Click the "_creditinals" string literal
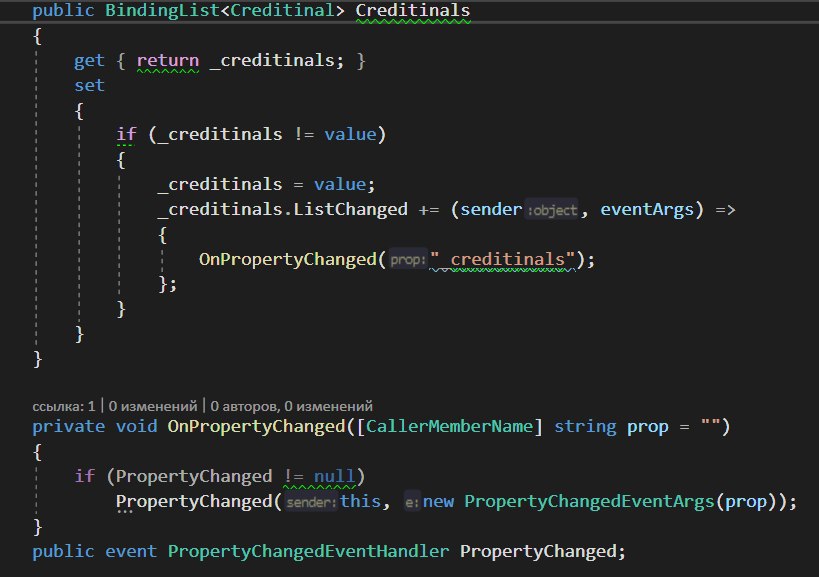The image size is (819, 577). point(501,260)
